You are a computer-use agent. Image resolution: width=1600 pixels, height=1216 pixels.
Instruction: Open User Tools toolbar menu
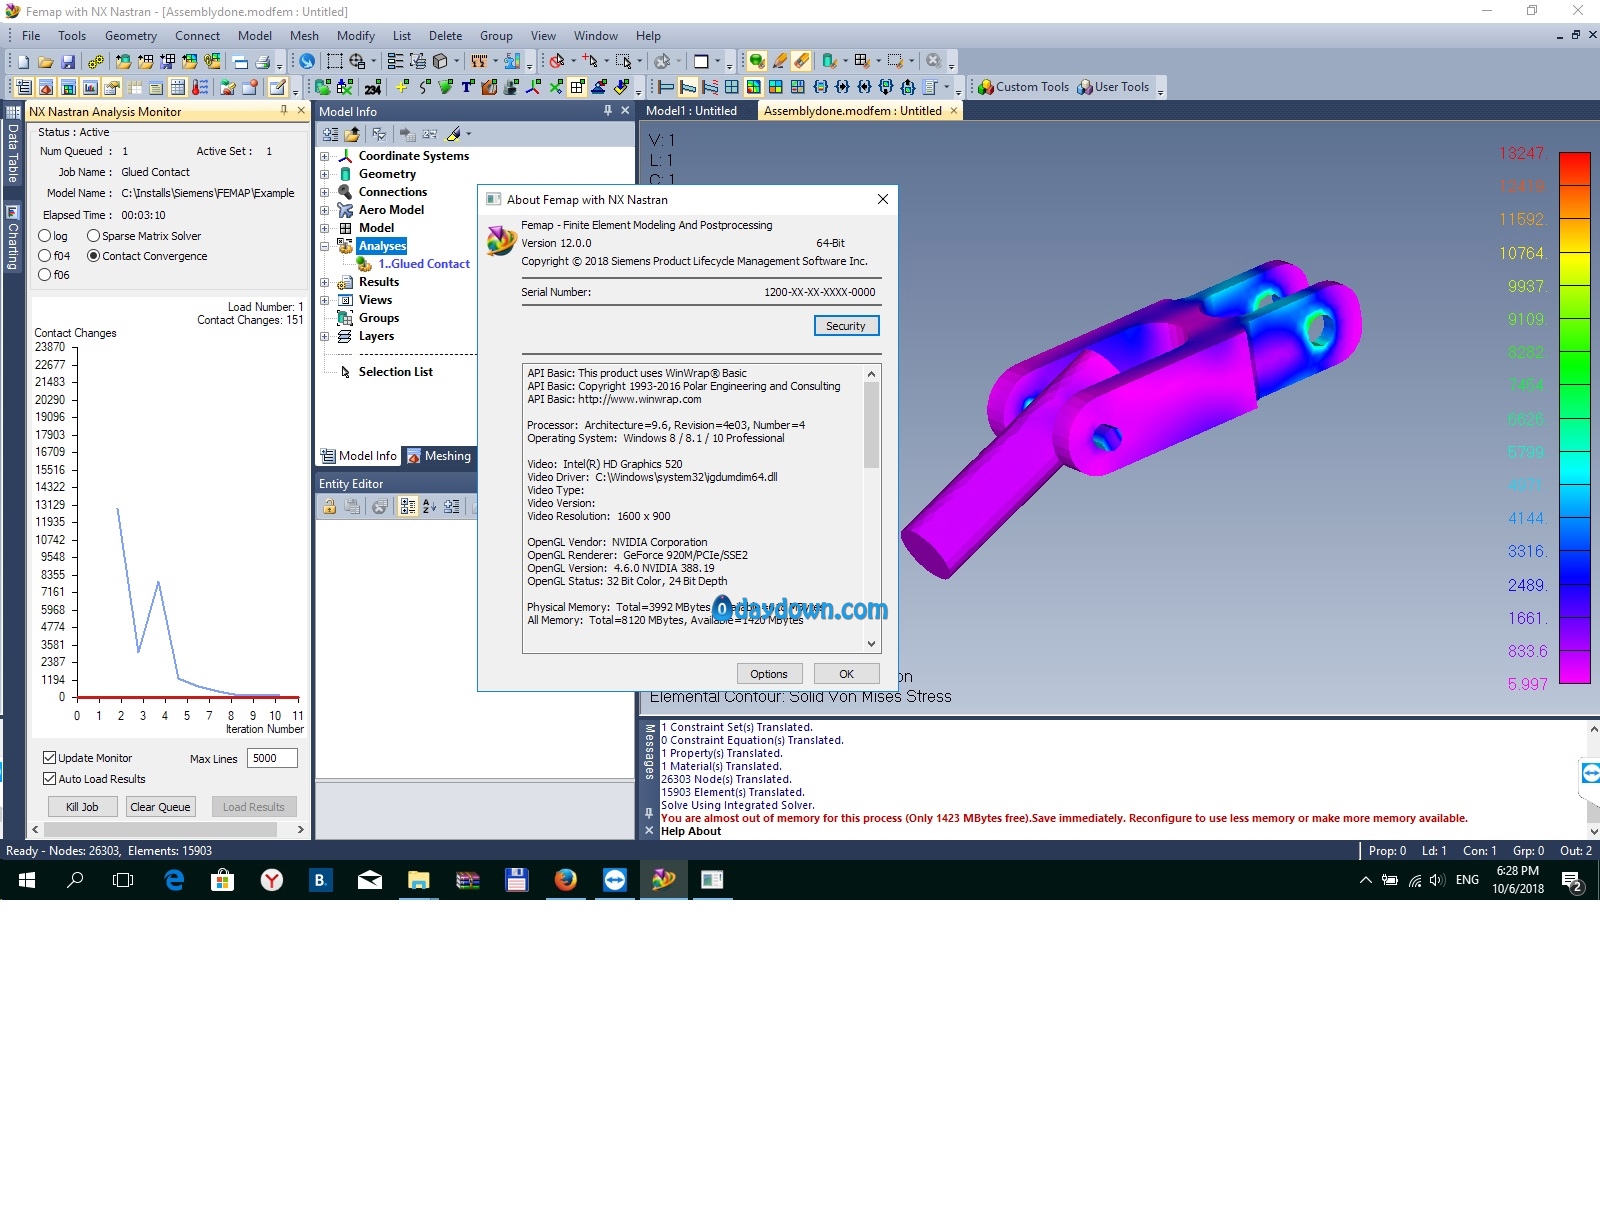(1113, 87)
